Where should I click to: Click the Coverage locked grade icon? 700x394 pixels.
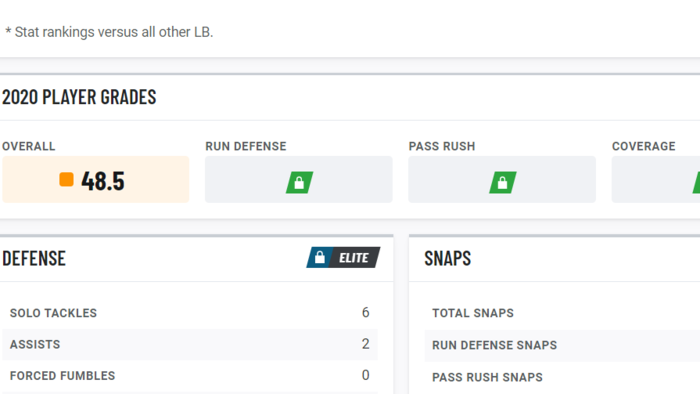pos(696,182)
